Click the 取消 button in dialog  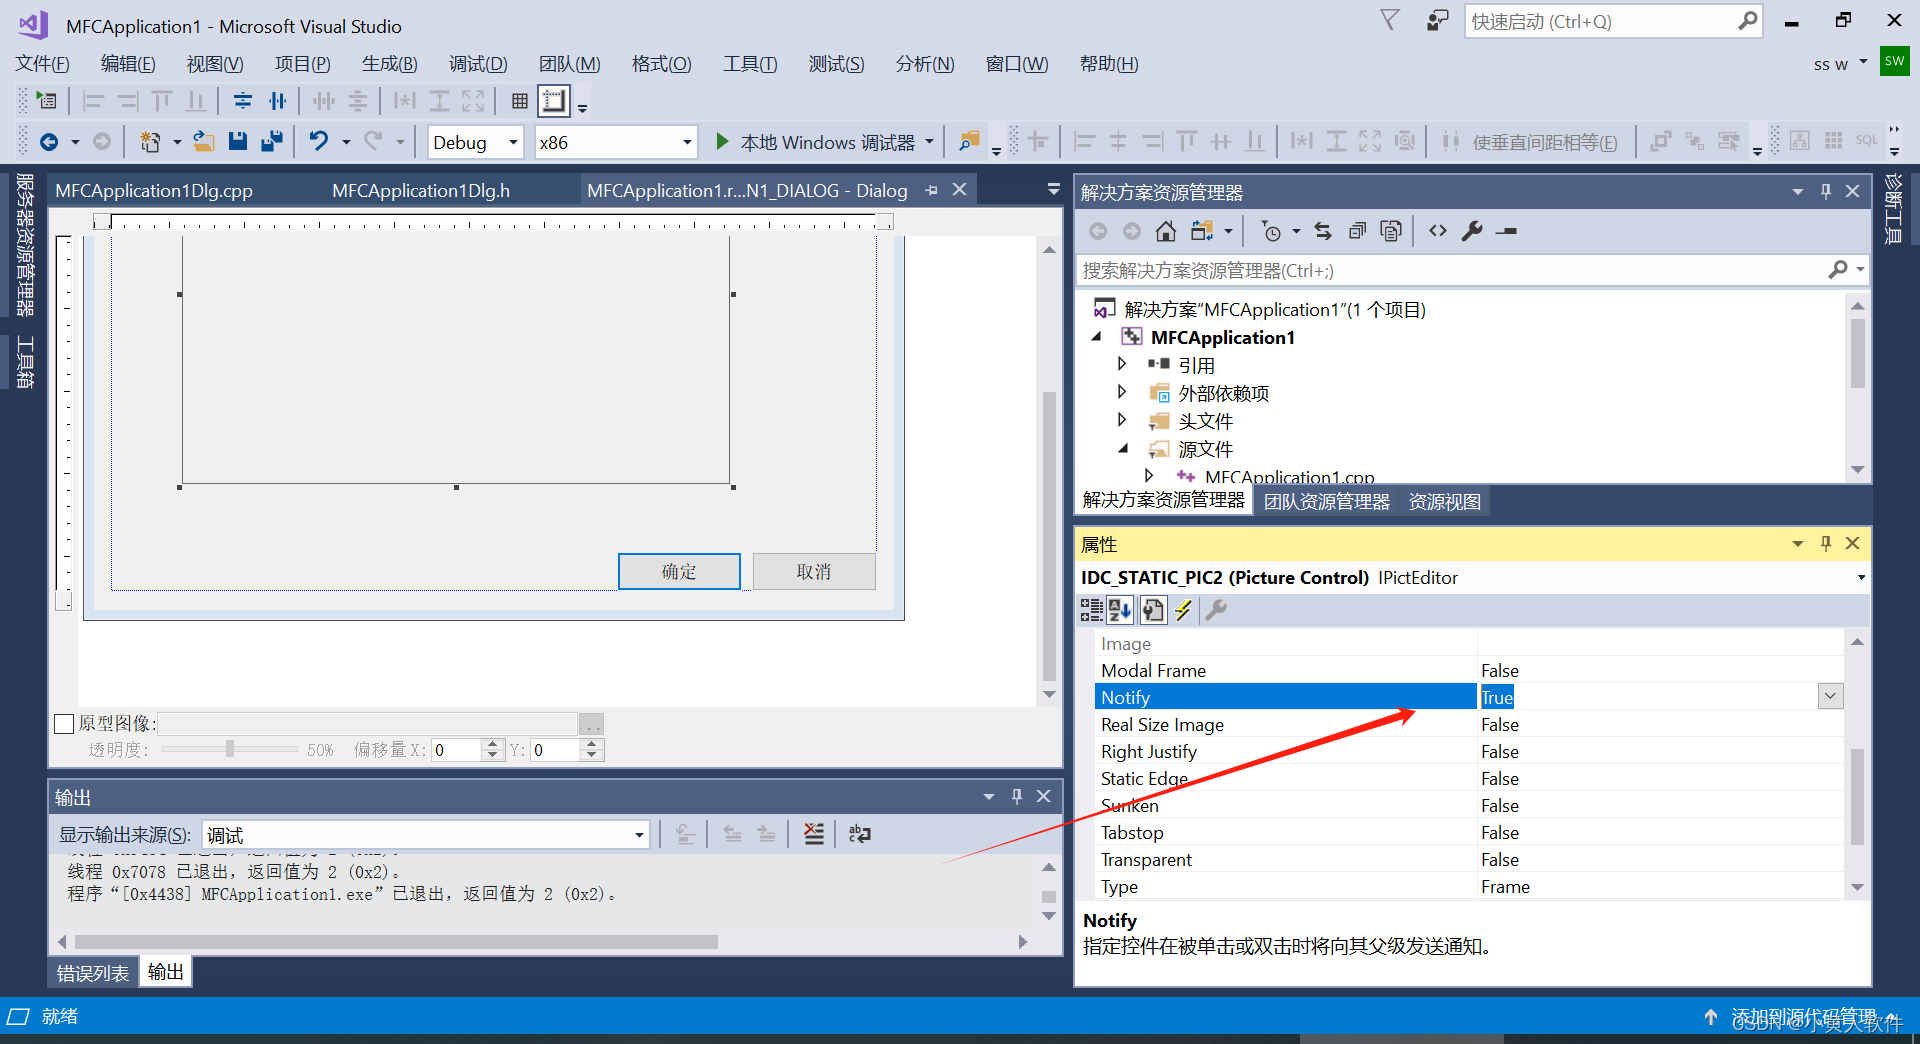pos(814,571)
